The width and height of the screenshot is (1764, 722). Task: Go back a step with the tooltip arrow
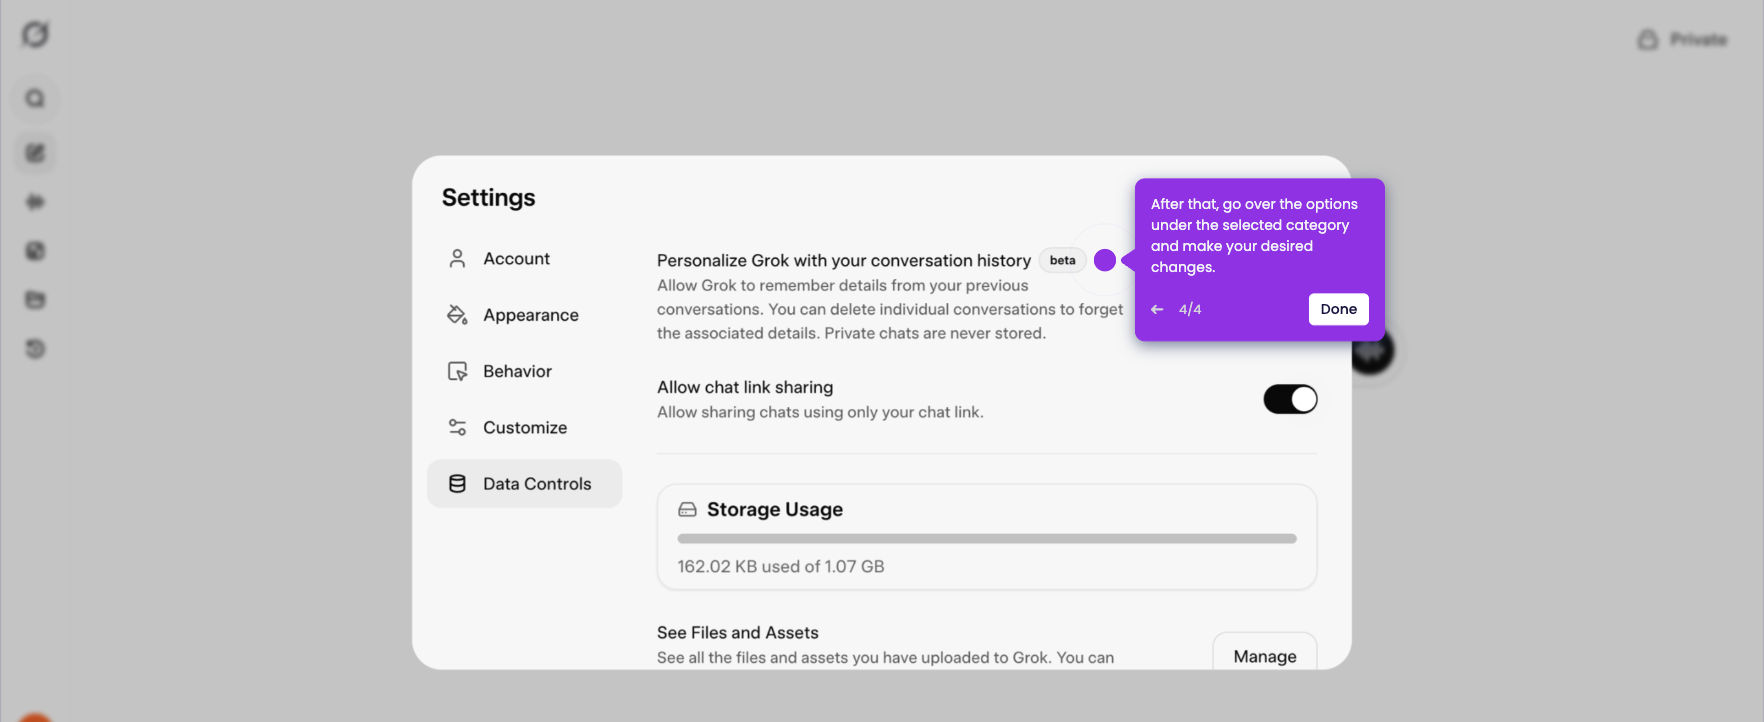pos(1157,310)
